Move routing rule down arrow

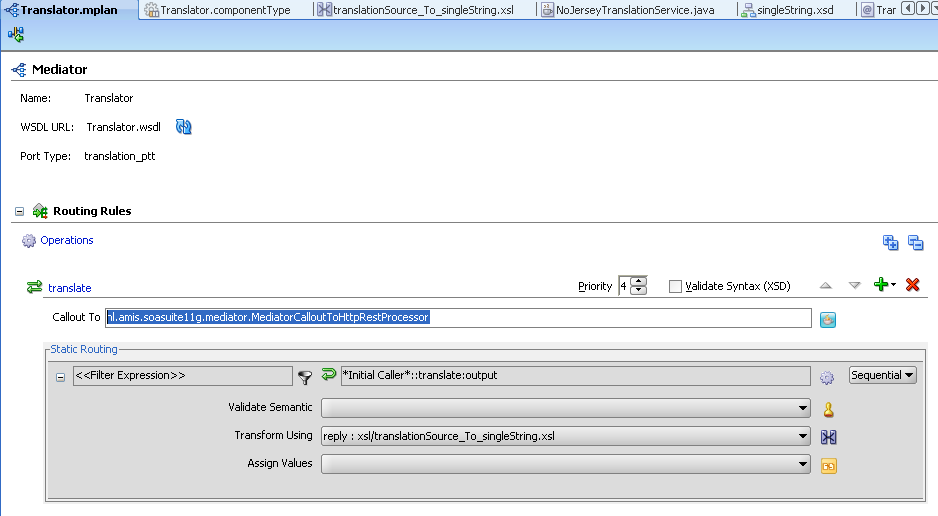click(854, 286)
